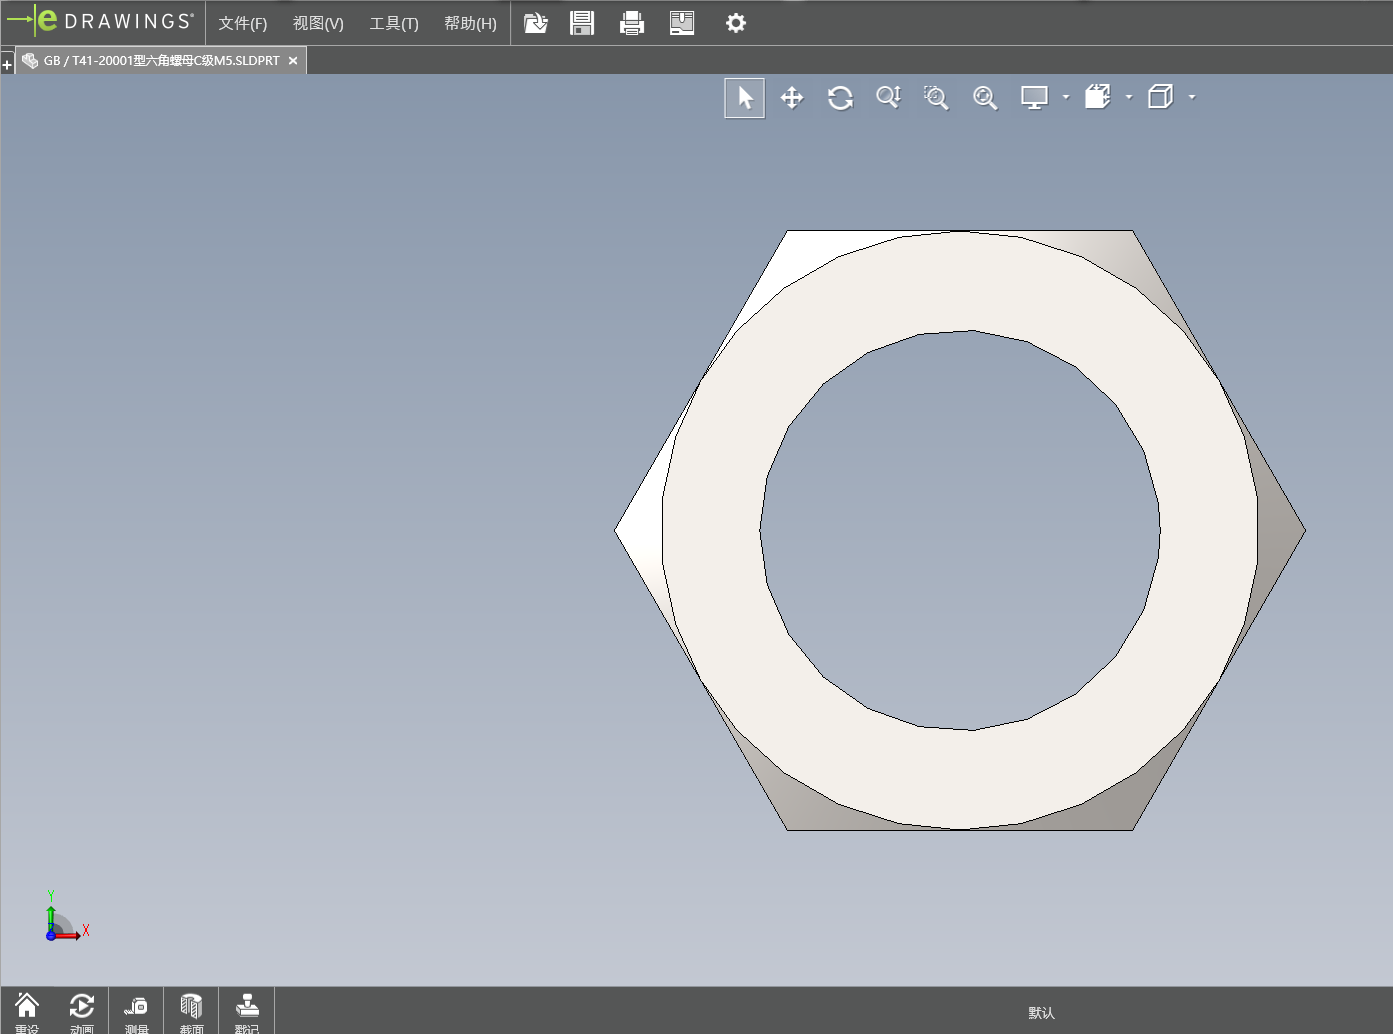Expand the view orientation dropdown arrow
The image size is (1393, 1034).
pyautogui.click(x=1129, y=98)
